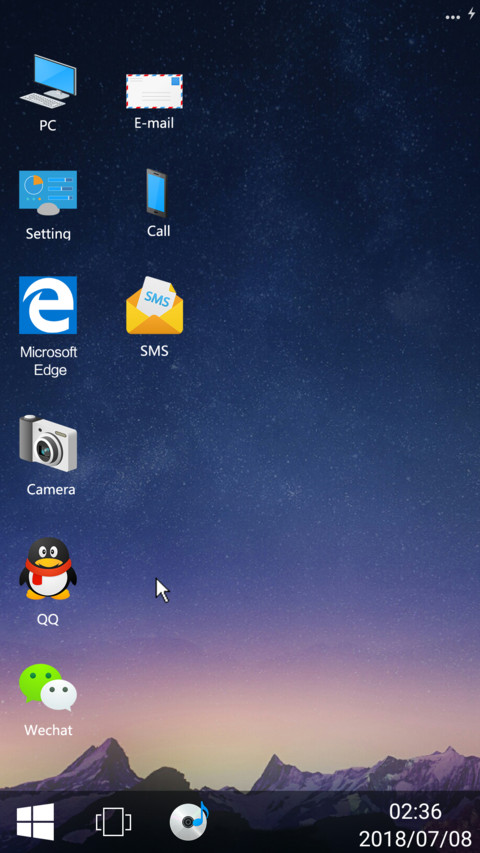
Task: Open the SMS messaging icon
Action: (155, 305)
